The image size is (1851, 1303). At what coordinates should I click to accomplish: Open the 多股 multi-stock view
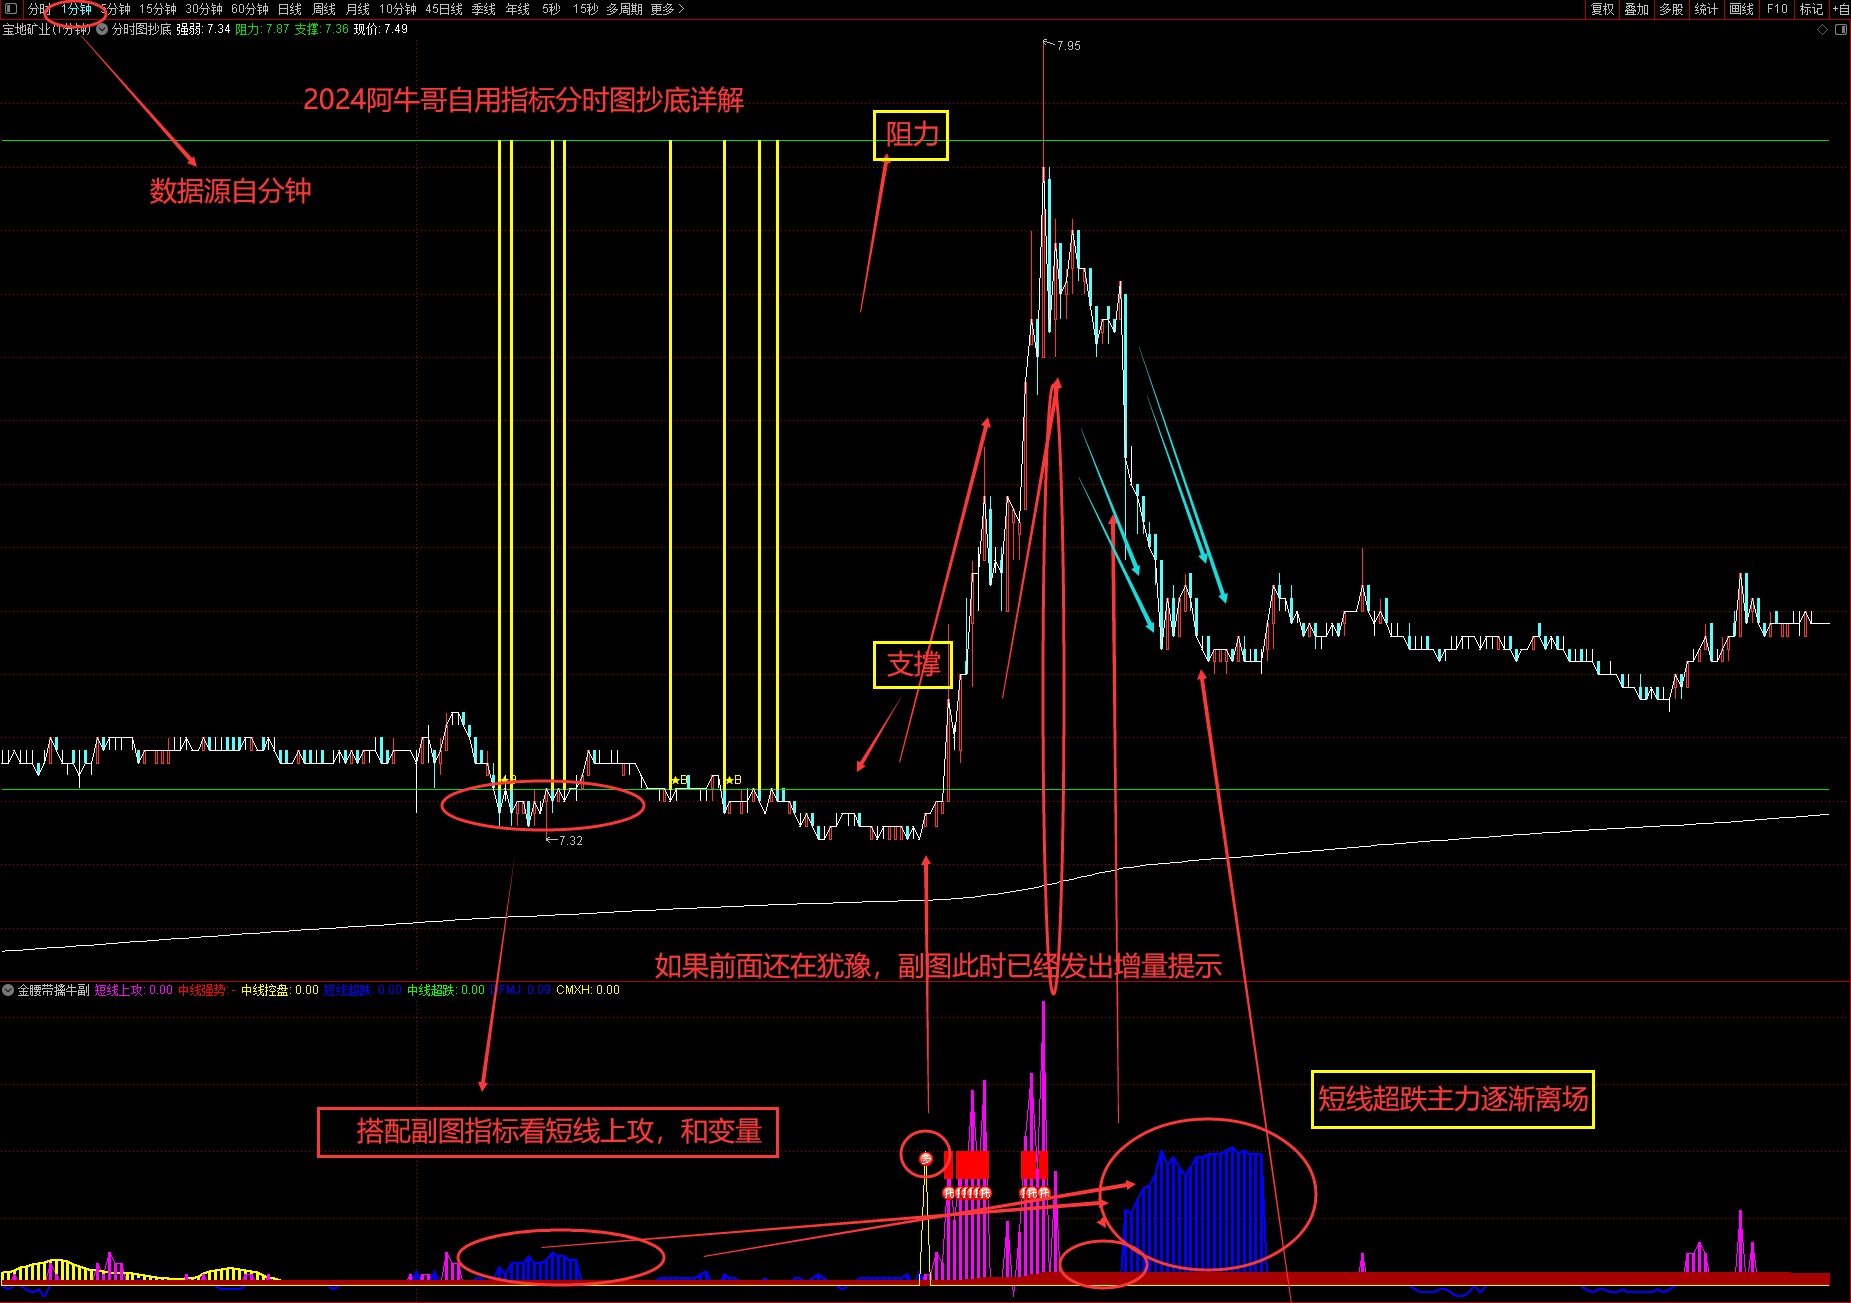pos(1672,9)
